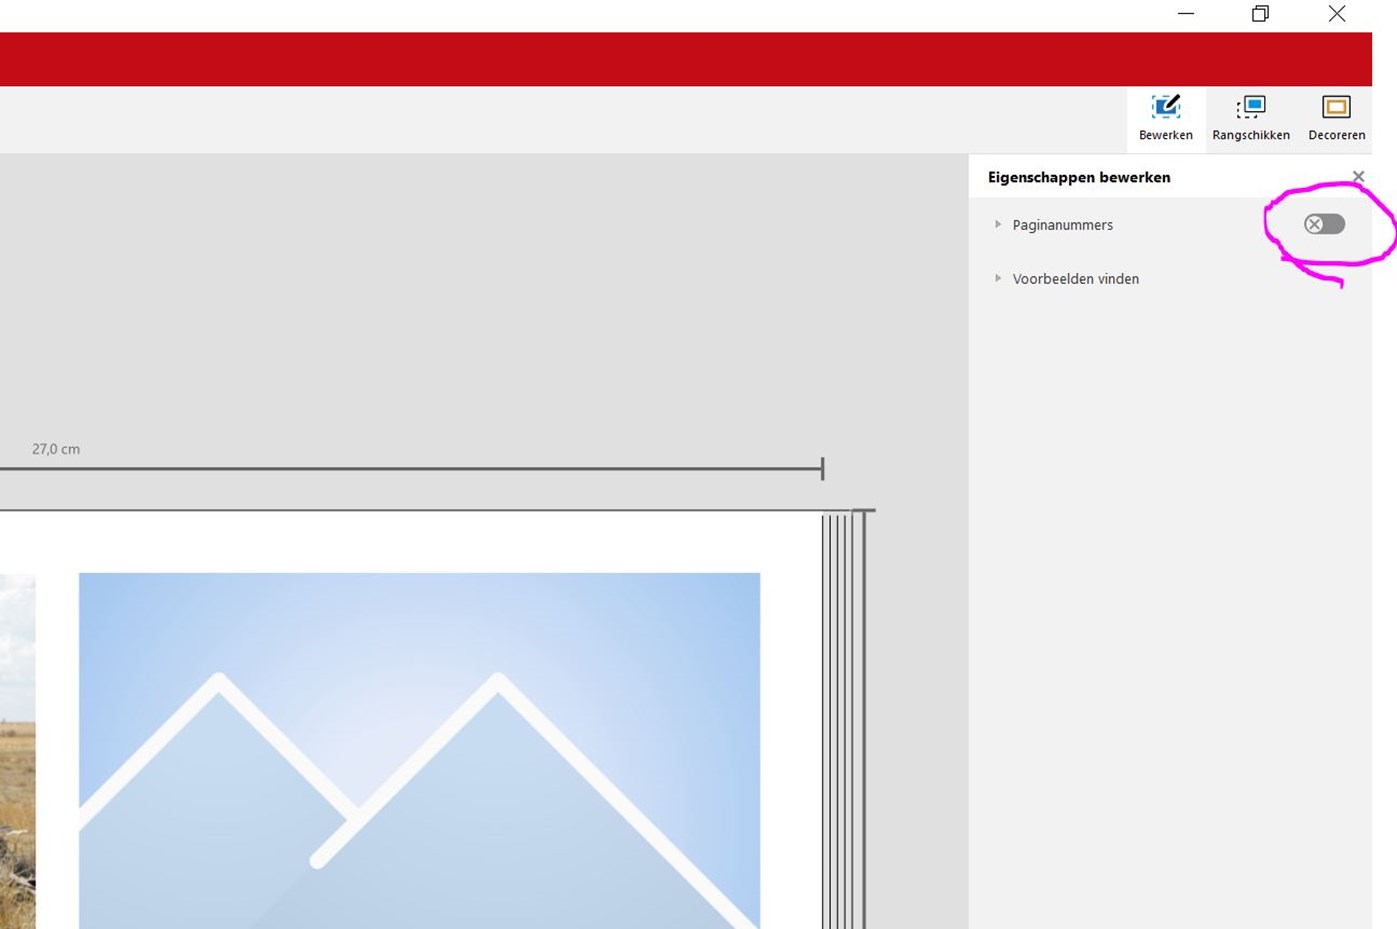
Task: Click the Eigenschappen bewerken panel title
Action: point(1078,177)
